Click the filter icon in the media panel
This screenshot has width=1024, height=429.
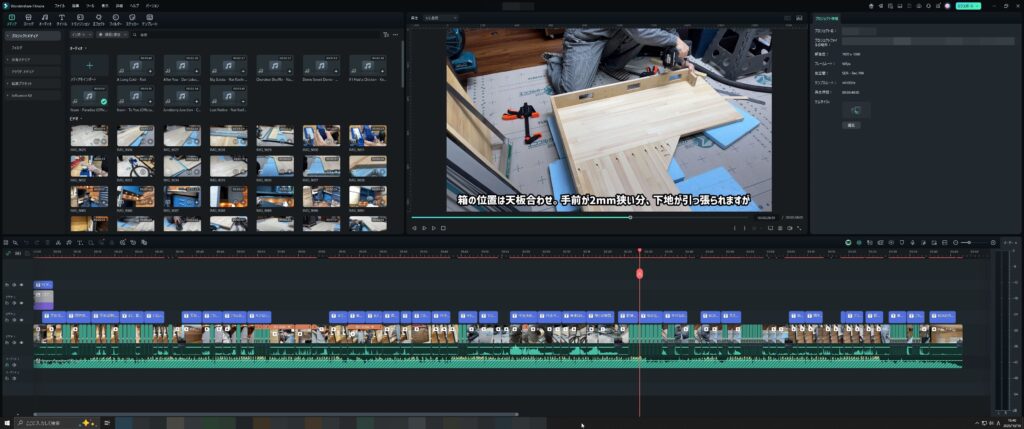384,35
